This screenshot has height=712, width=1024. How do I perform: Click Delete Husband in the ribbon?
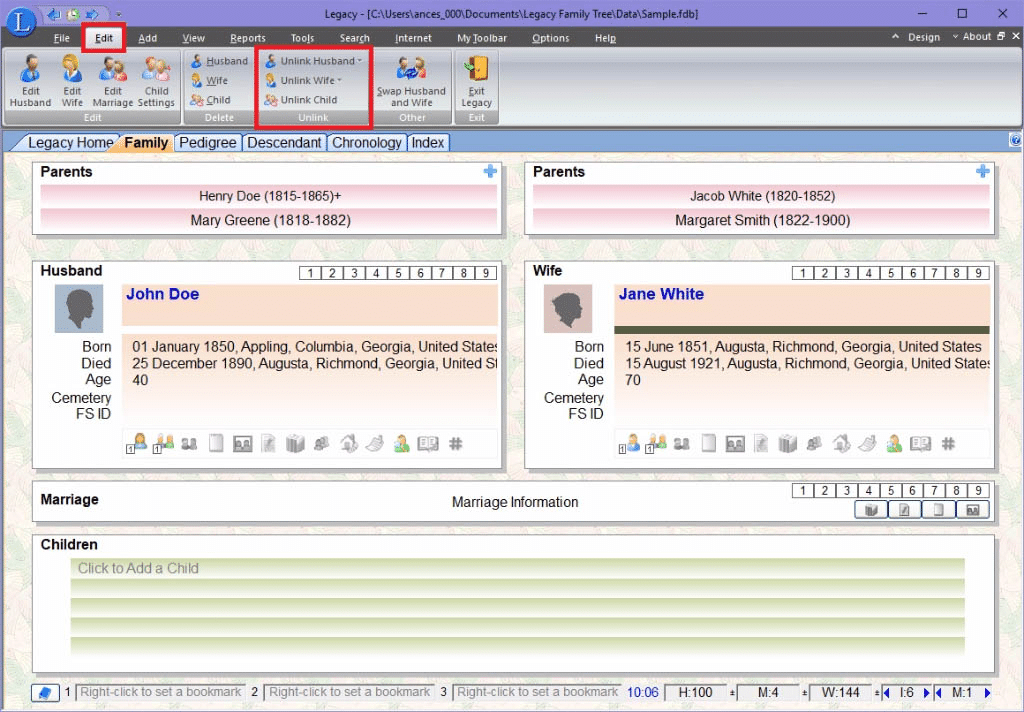(x=219, y=61)
